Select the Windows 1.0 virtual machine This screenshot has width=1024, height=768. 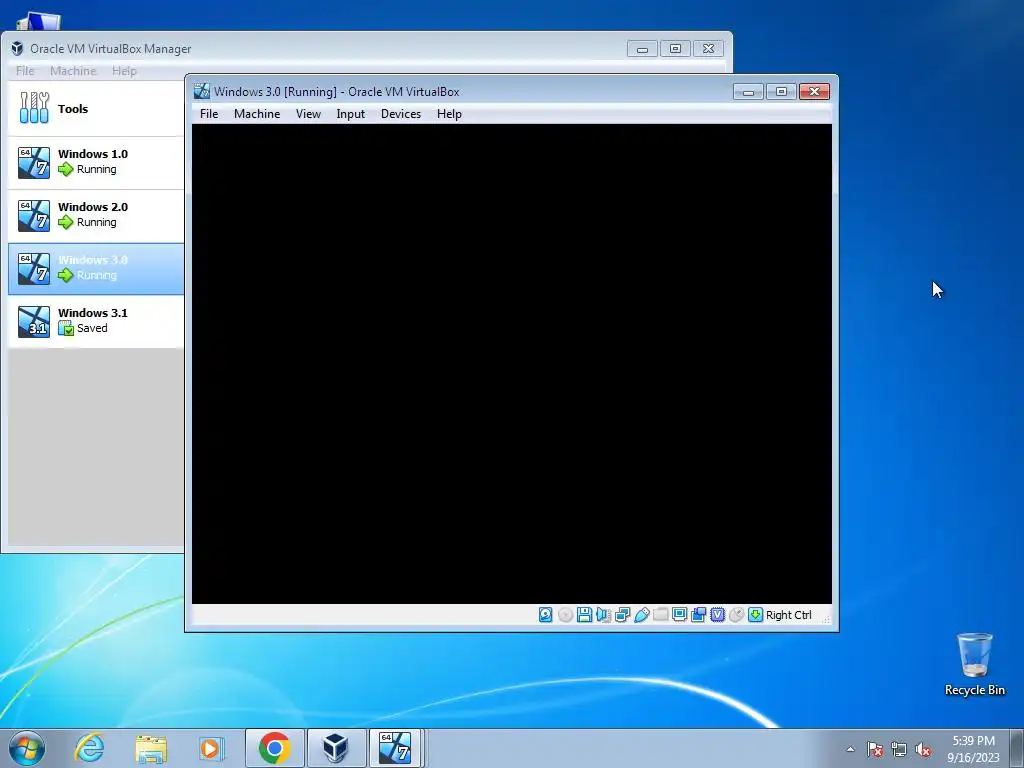pyautogui.click(x=96, y=162)
